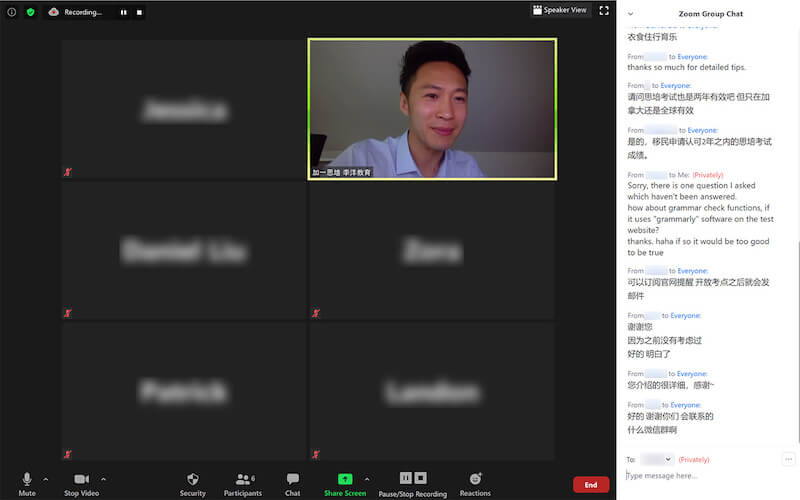Click Pause/Stop Recording in bottom toolbar
The width and height of the screenshot is (800, 500).
click(413, 481)
